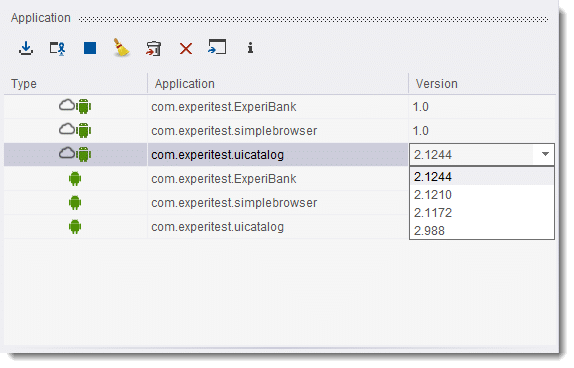Select last com.experitest.uicatalog row name
Screen dimensions: 574x368
click(x=217, y=227)
